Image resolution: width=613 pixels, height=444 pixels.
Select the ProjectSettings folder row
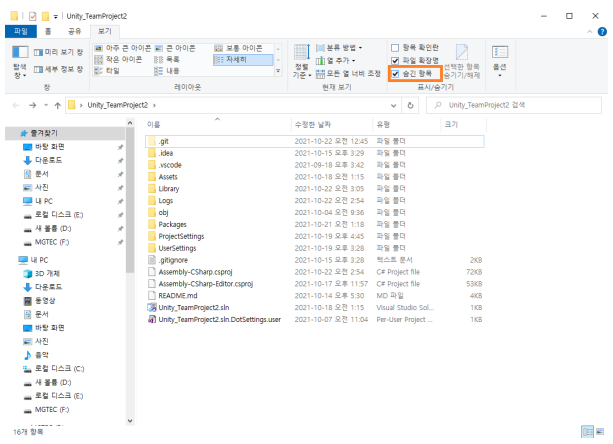(315, 236)
